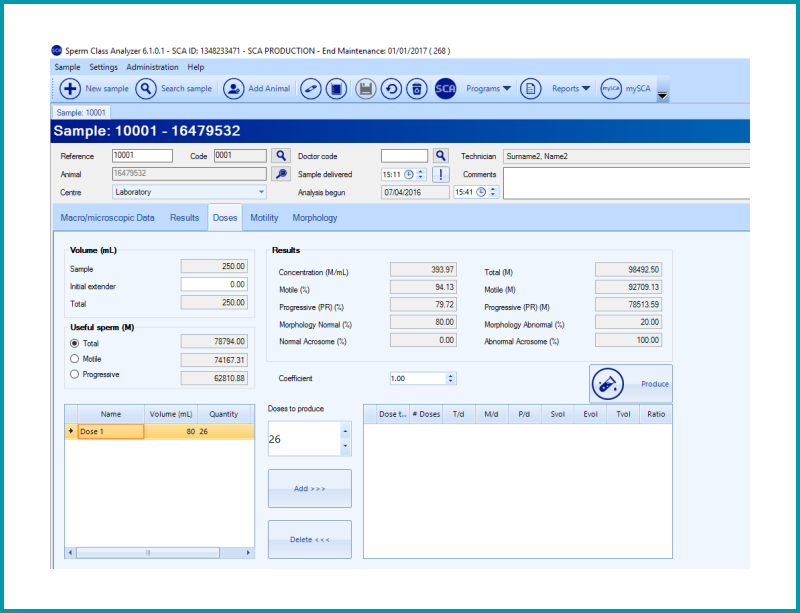Expand the toolbar overflow arrow
The width and height of the screenshot is (800, 613).
pos(662,95)
